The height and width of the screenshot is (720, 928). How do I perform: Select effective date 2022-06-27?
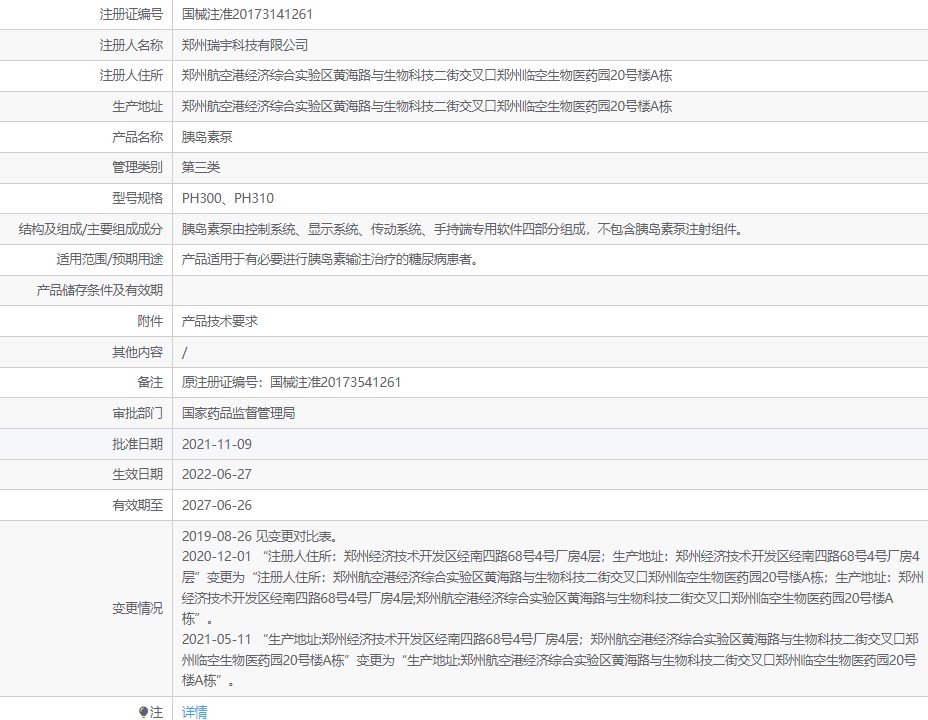[x=217, y=474]
